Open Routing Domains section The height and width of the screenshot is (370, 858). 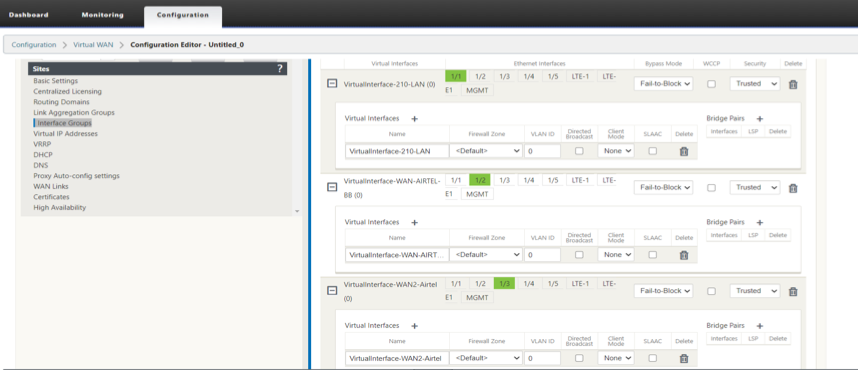(x=61, y=102)
